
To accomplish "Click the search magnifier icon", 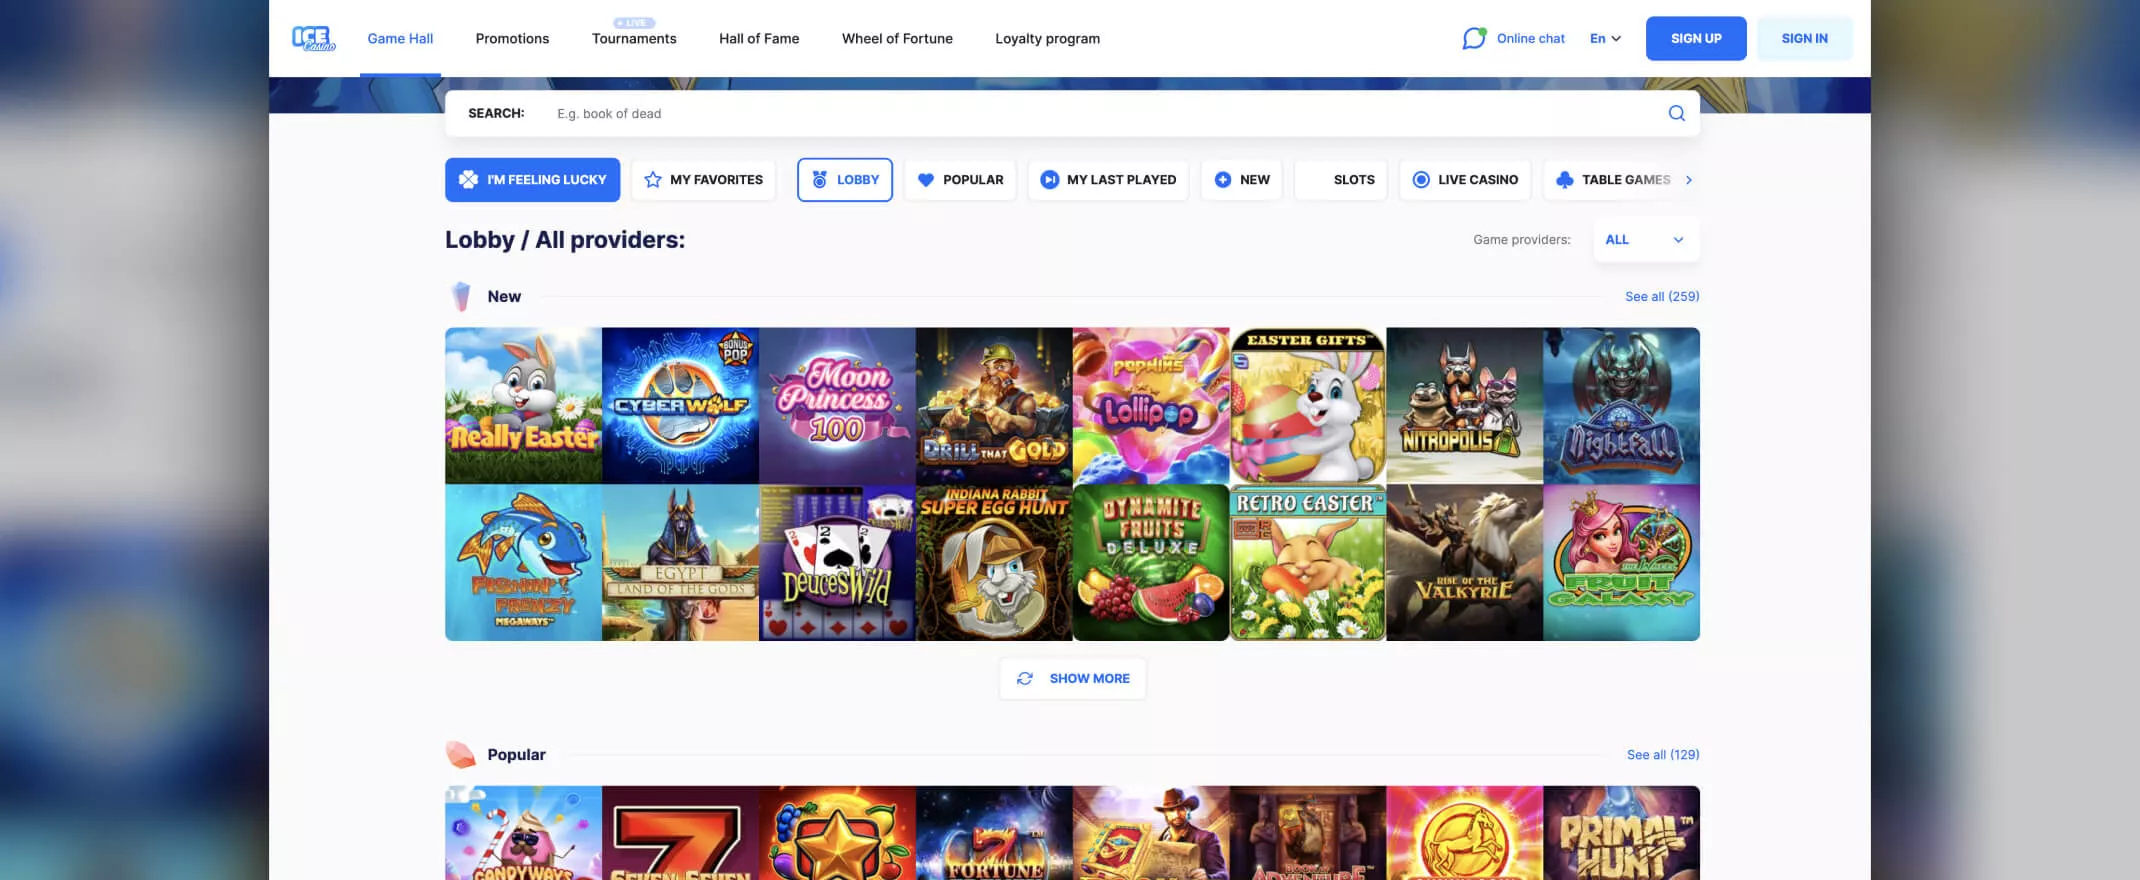I will [x=1676, y=113].
